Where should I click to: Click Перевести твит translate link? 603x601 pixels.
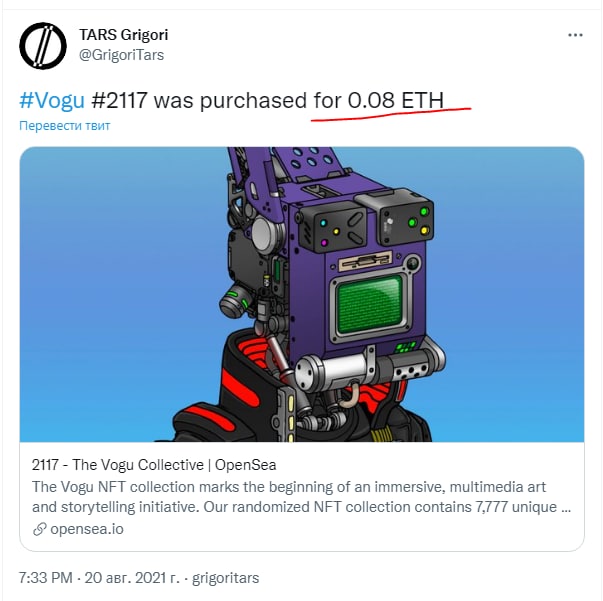click(x=65, y=126)
